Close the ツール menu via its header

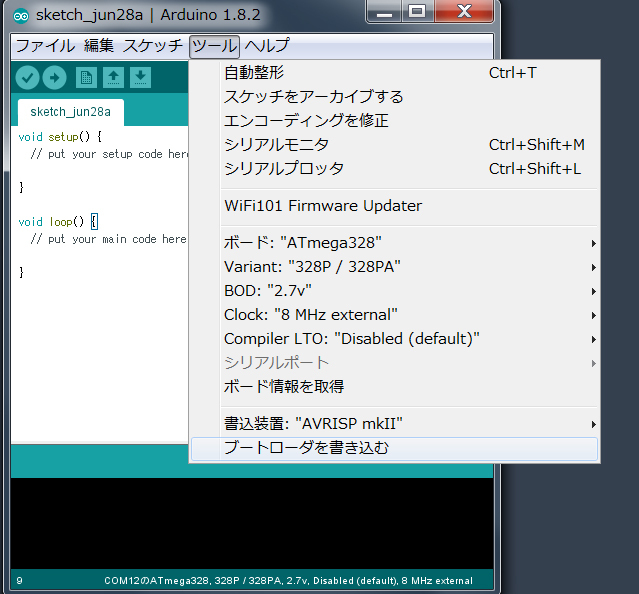pyautogui.click(x=214, y=46)
